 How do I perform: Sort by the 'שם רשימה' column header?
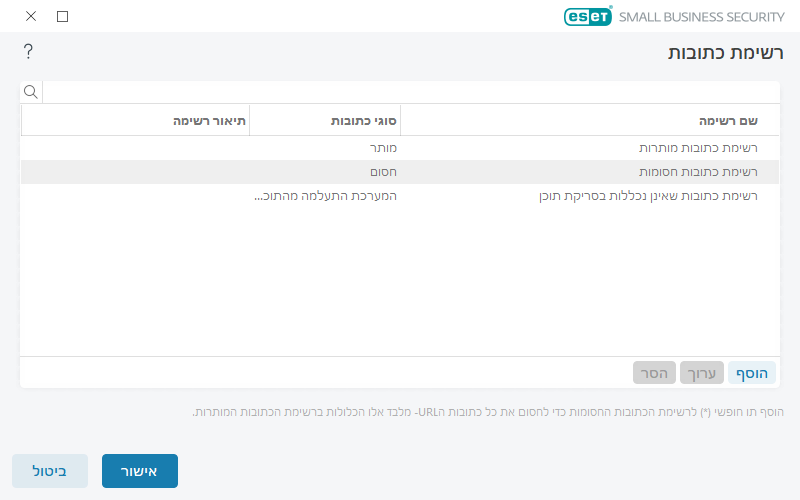[728, 120]
